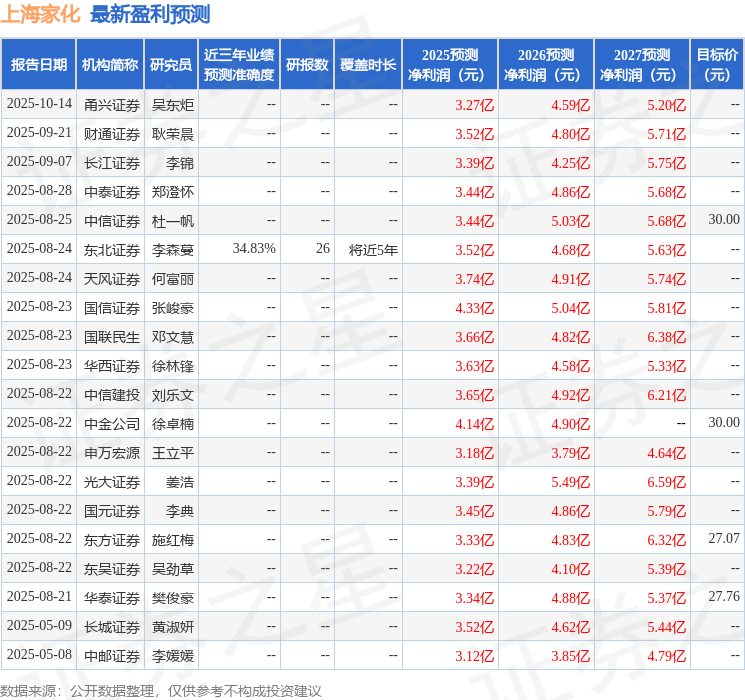Click target price 27.07

pyautogui.click(x=724, y=538)
